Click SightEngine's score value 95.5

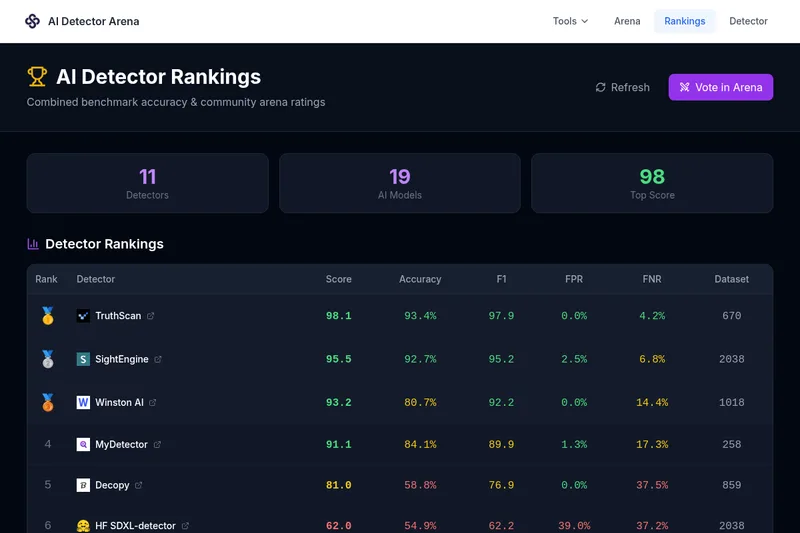click(339, 359)
